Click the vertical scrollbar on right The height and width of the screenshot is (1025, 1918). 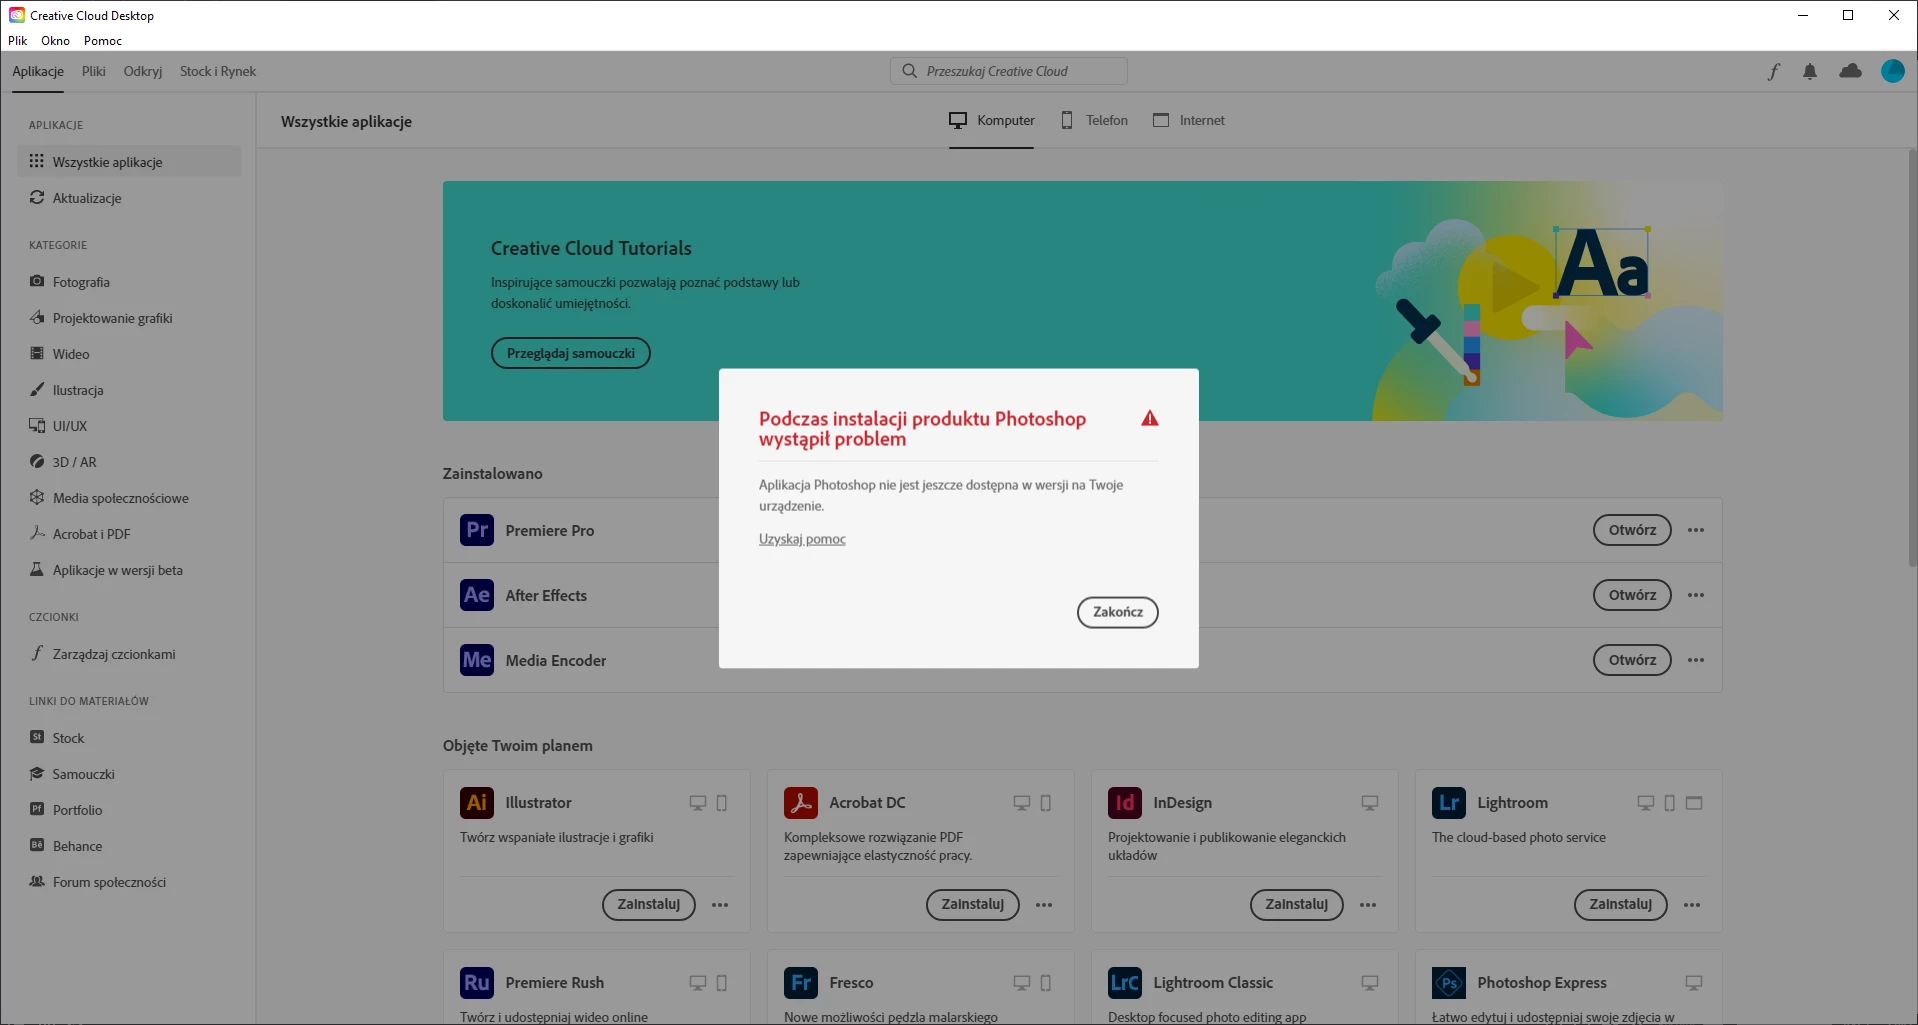click(1912, 360)
